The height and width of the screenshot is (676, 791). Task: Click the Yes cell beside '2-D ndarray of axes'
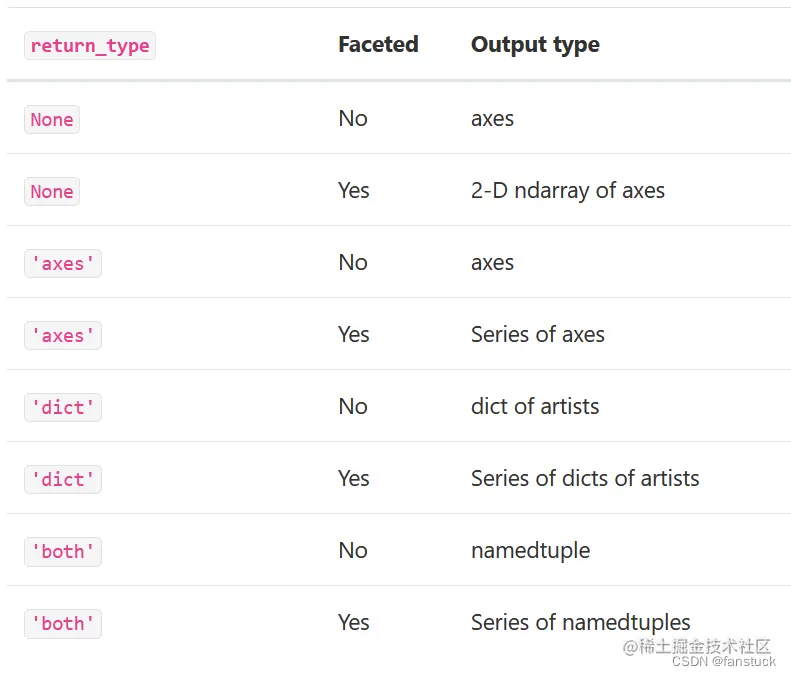click(x=354, y=191)
